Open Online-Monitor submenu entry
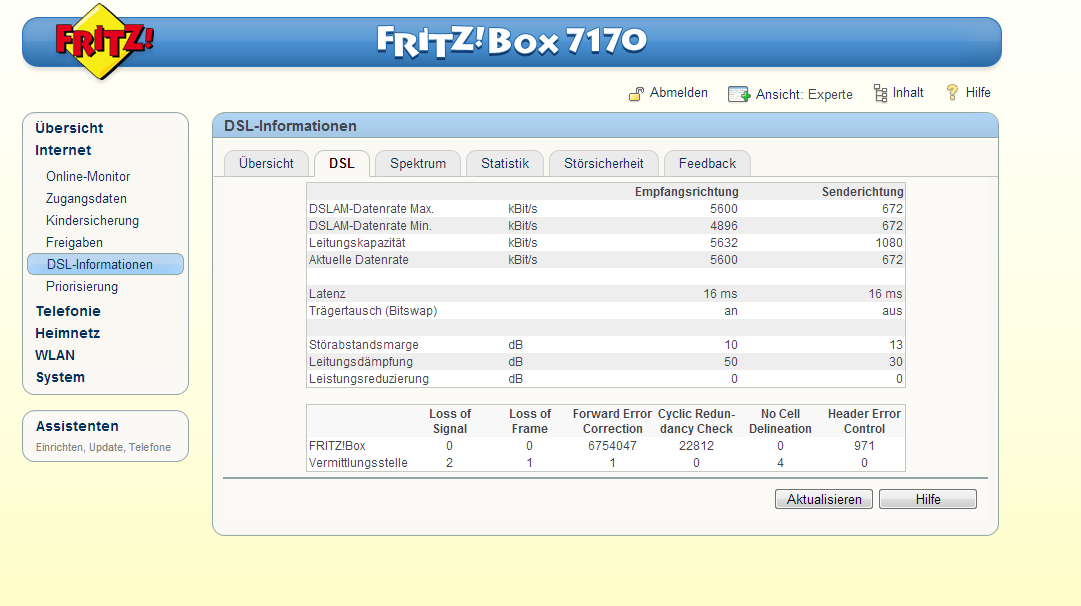This screenshot has height=606, width=1081. (88, 176)
